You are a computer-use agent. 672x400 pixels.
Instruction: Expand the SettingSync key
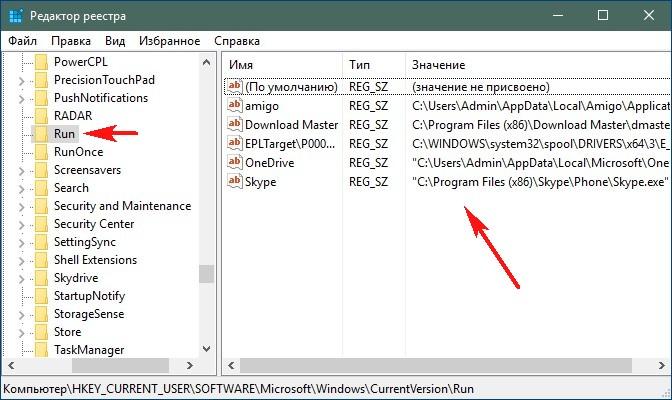[21, 243]
